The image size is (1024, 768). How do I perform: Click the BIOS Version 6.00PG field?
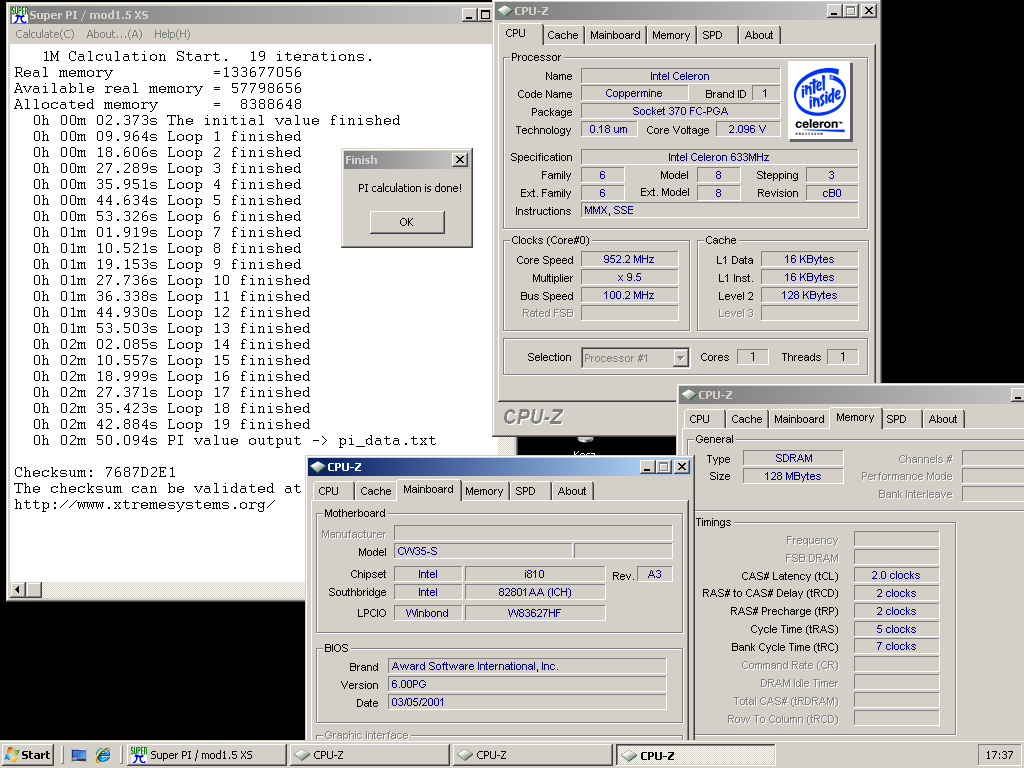pyautogui.click(x=527, y=684)
